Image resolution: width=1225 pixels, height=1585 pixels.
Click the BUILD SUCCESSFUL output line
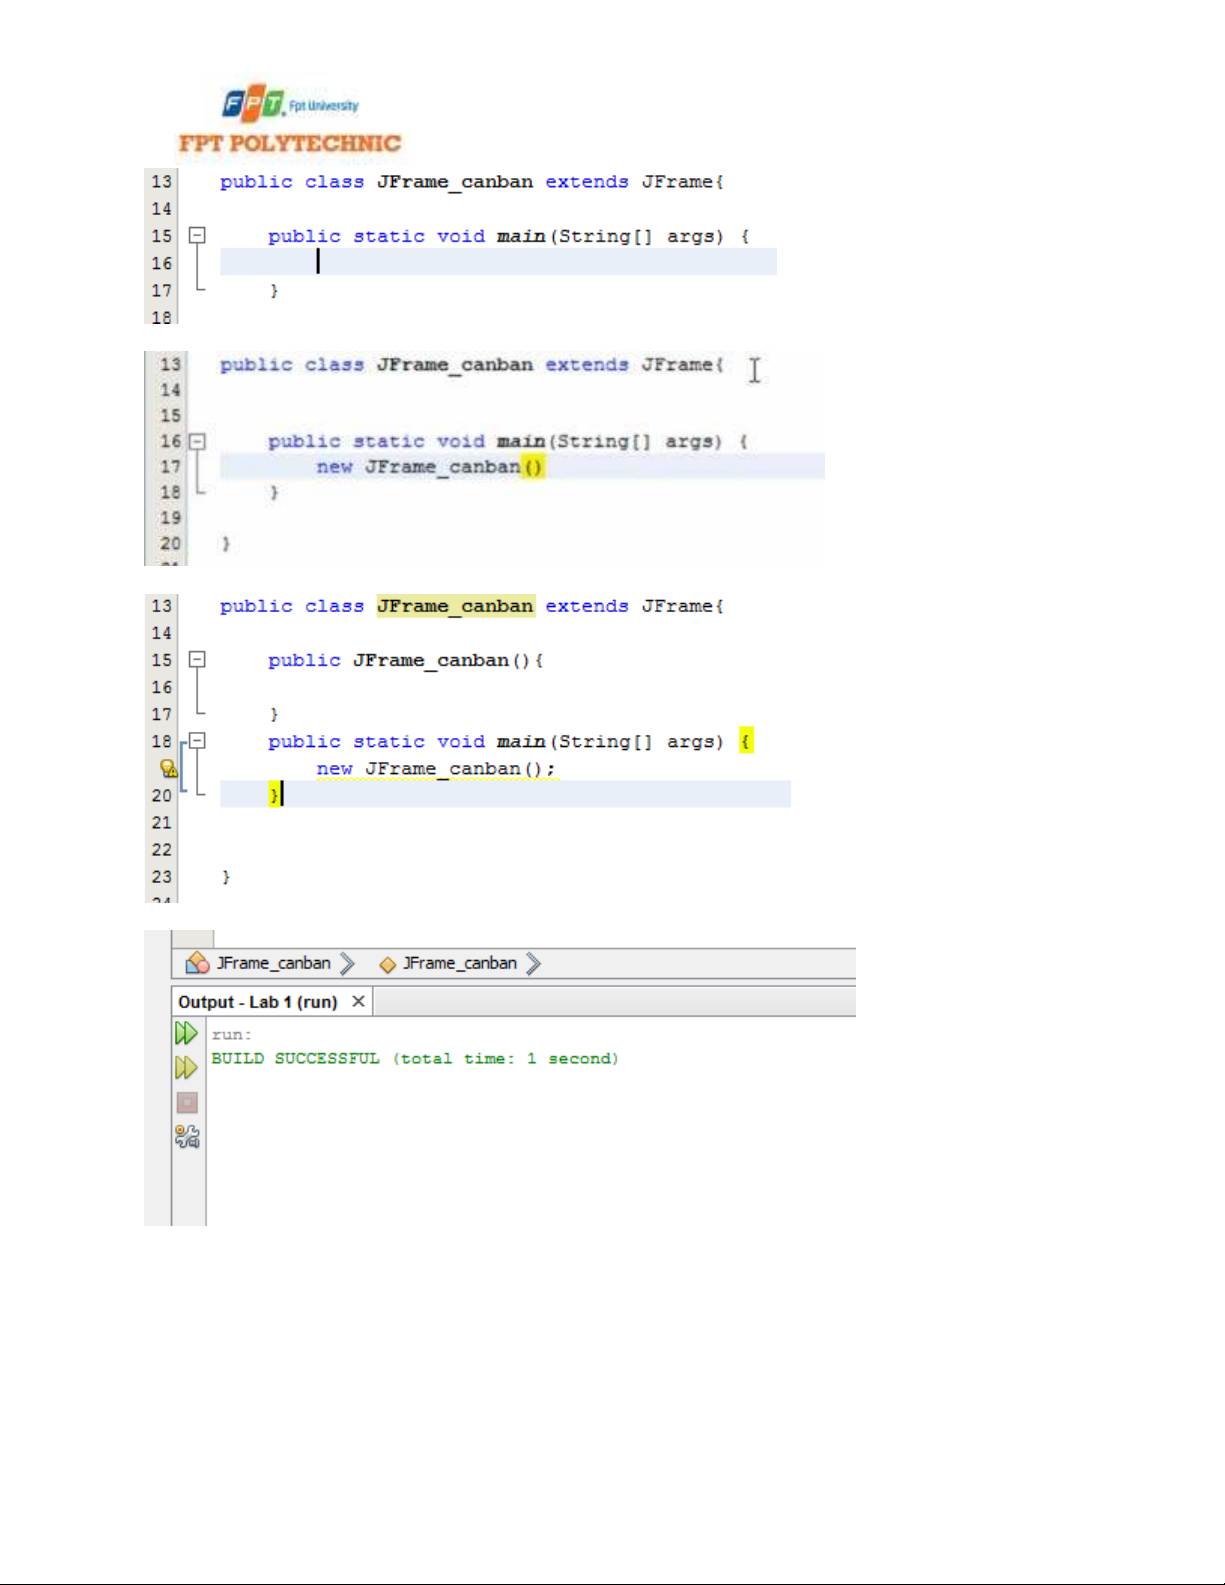414,1058
